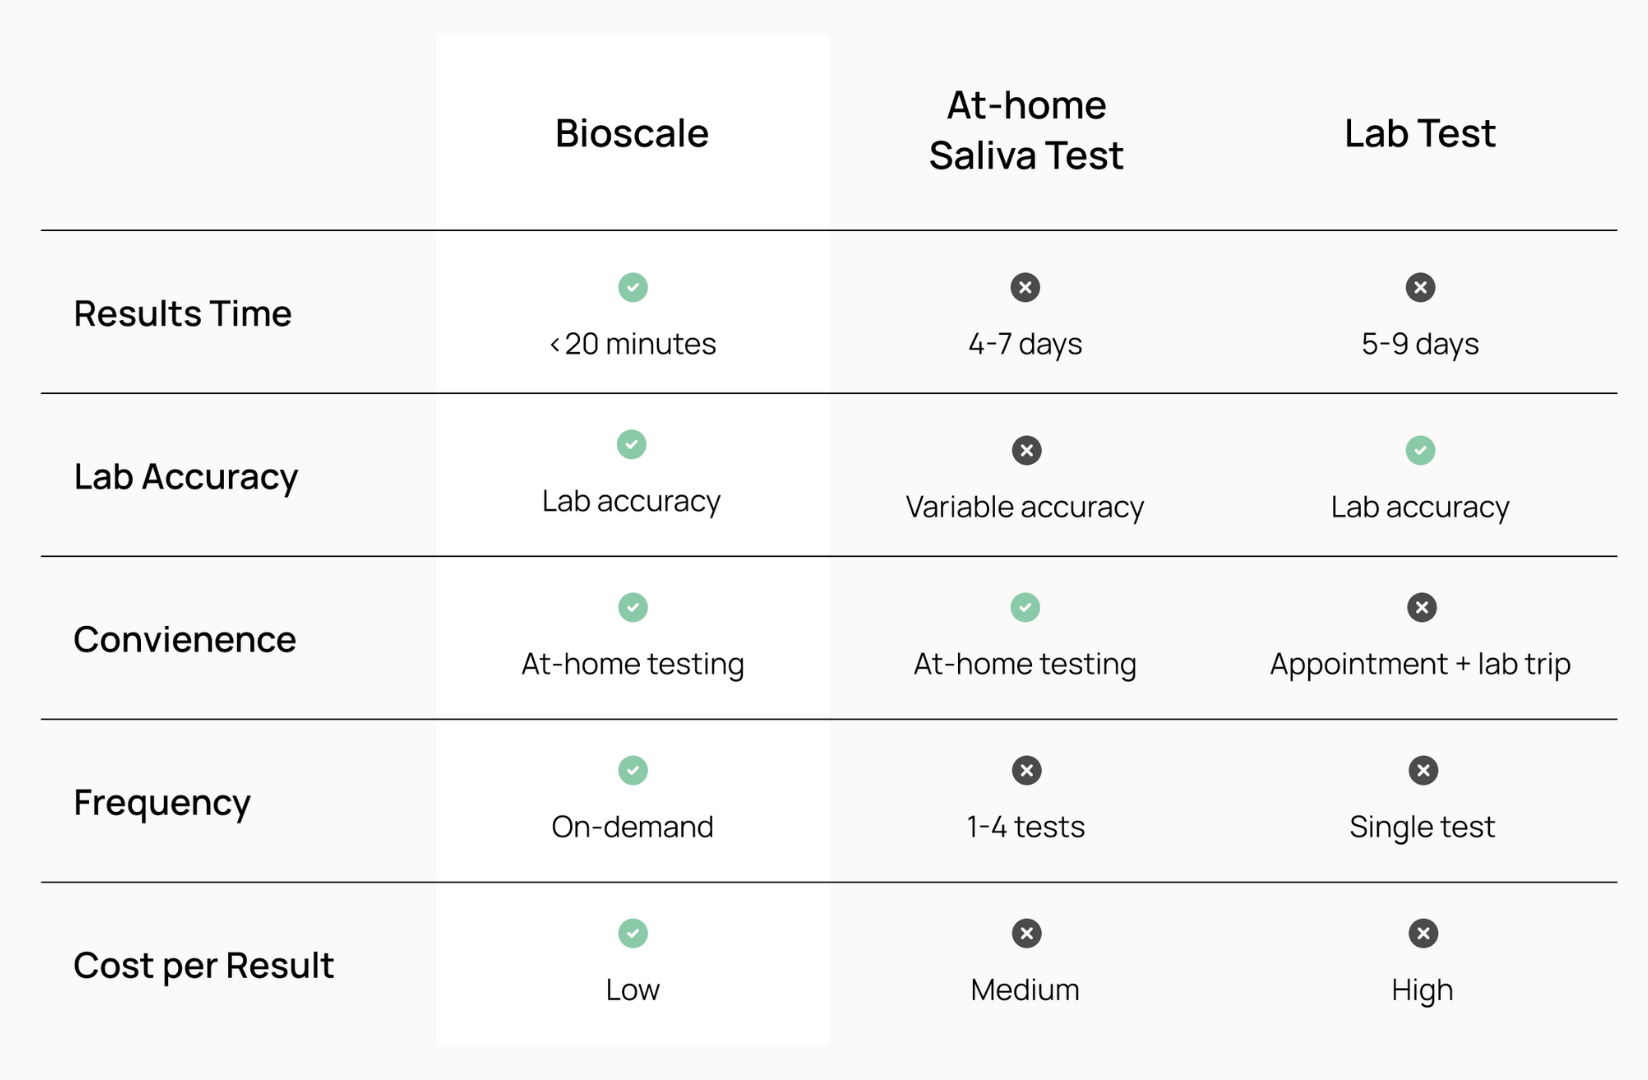This screenshot has width=1648, height=1080.
Task: Click the green check above "On-demand"
Action: [632, 770]
